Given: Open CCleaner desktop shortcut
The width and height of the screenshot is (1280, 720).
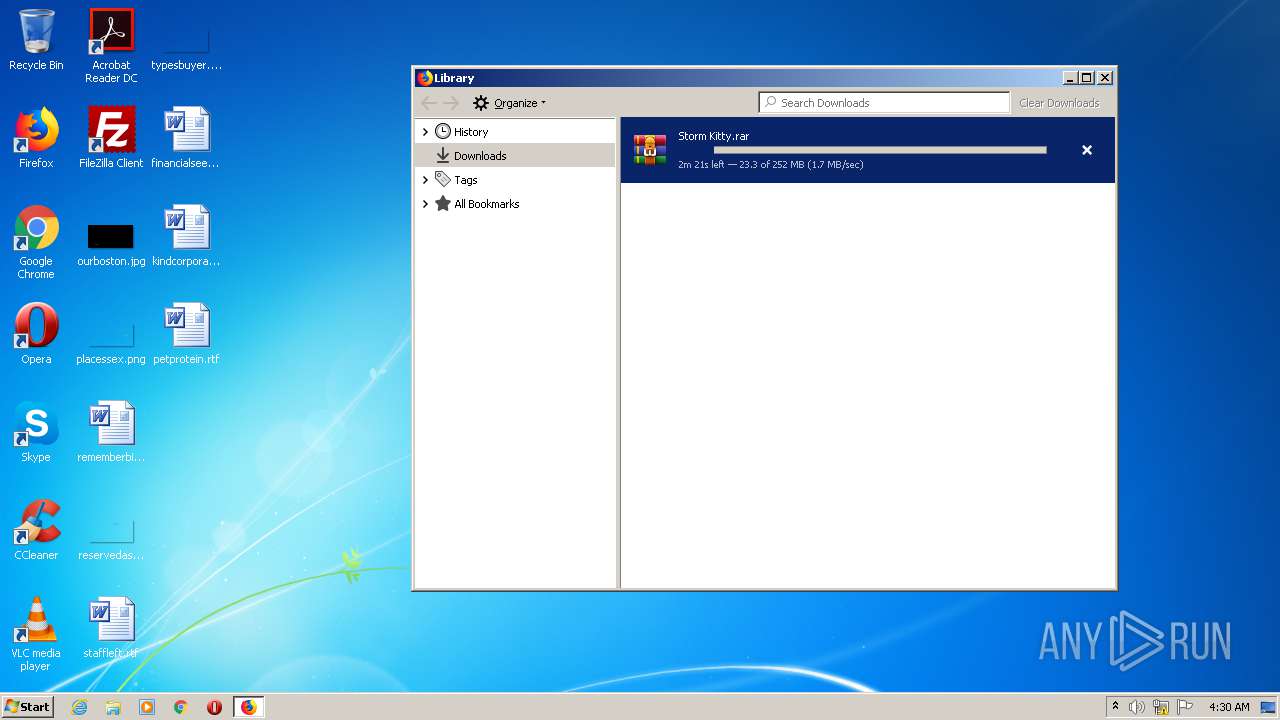Looking at the screenshot, I should coord(36,530).
